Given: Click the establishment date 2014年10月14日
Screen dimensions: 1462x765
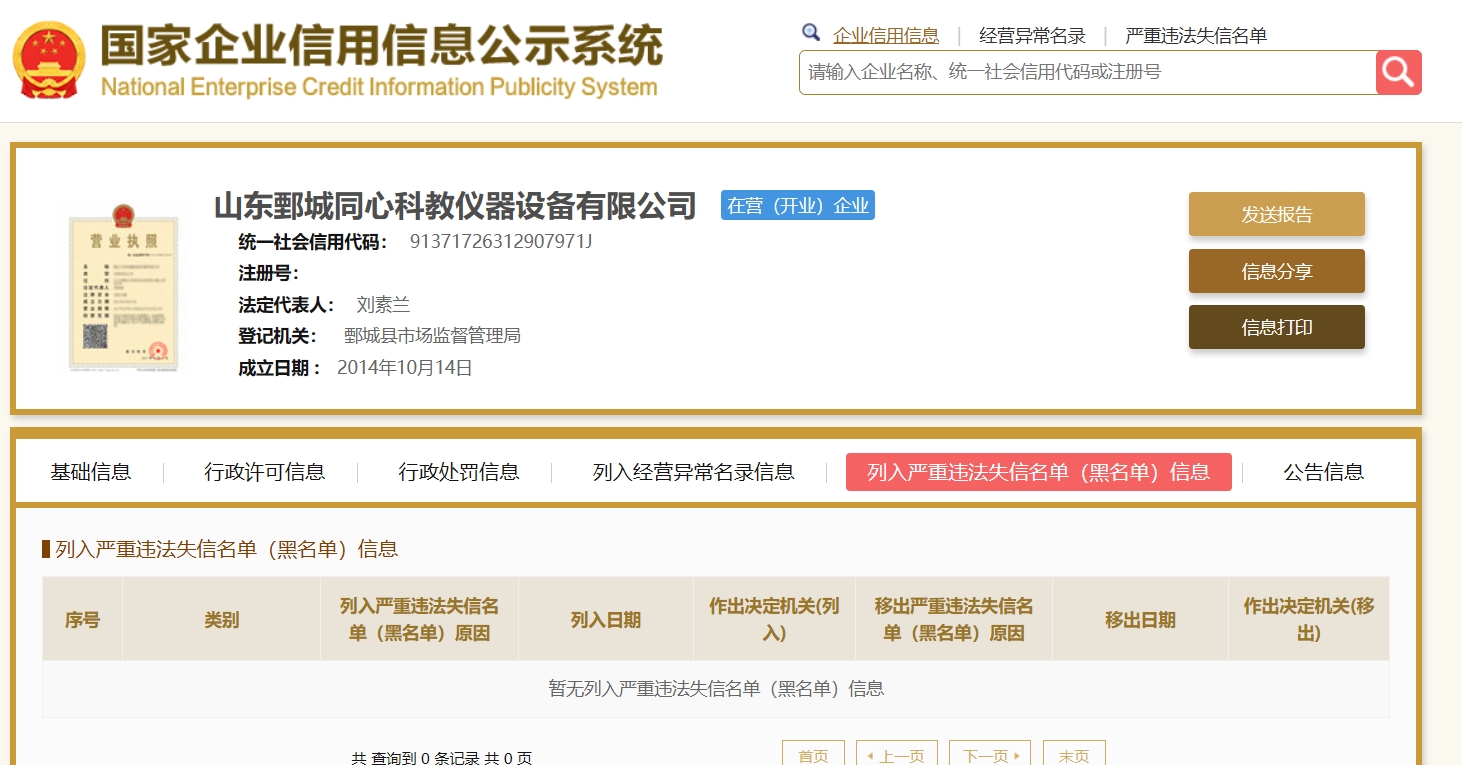Looking at the screenshot, I should click(405, 367).
